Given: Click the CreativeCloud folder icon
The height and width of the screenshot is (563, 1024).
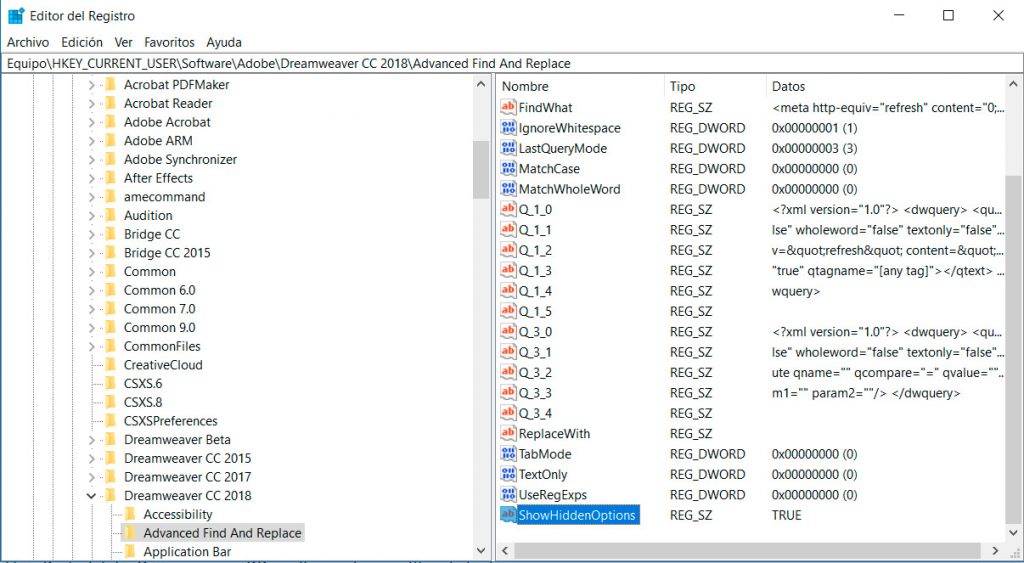Looking at the screenshot, I should tap(110, 364).
